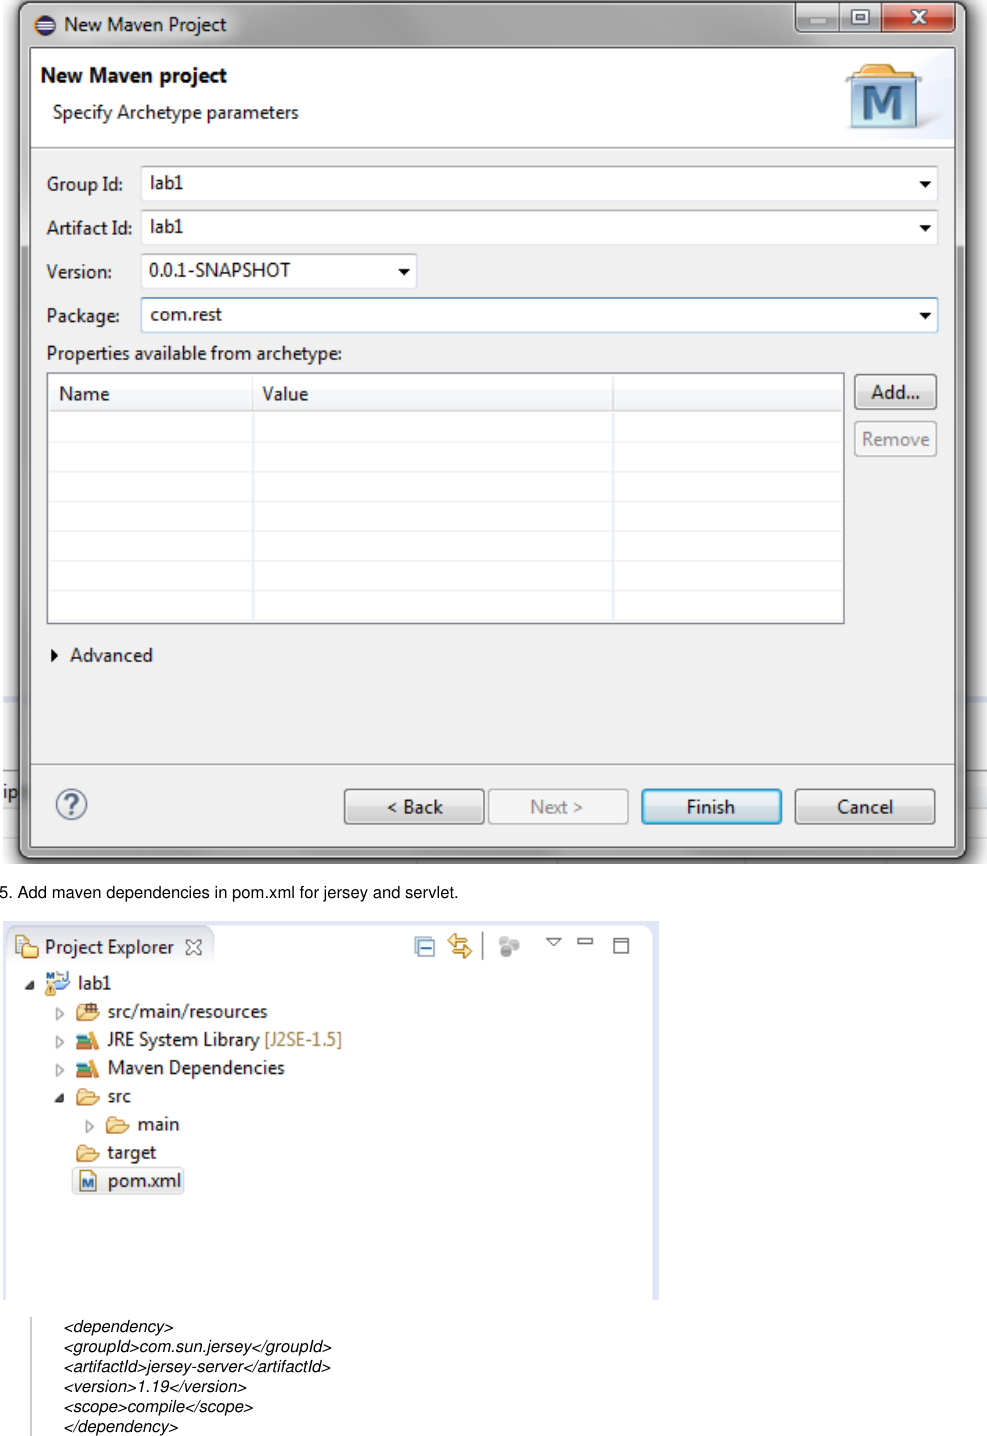Select src/main/resources label in tree
This screenshot has height=1436, width=987.
click(x=187, y=1012)
